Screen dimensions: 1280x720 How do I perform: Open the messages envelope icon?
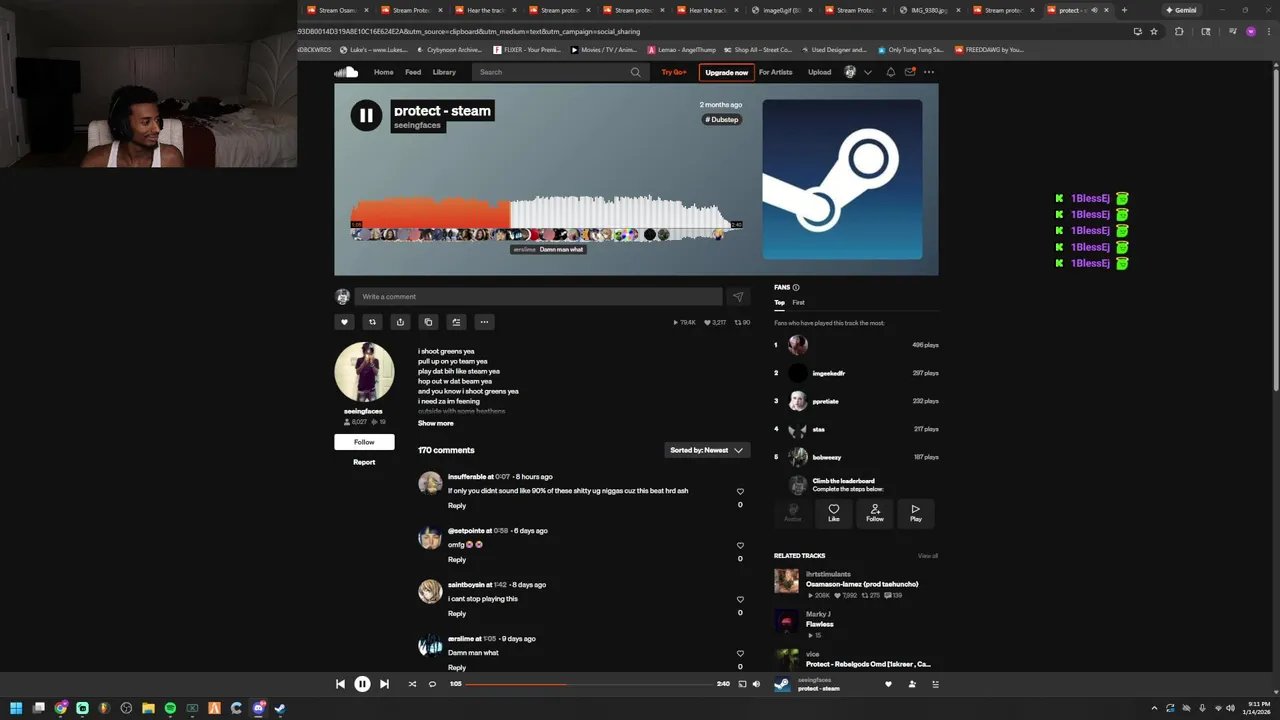point(909,72)
